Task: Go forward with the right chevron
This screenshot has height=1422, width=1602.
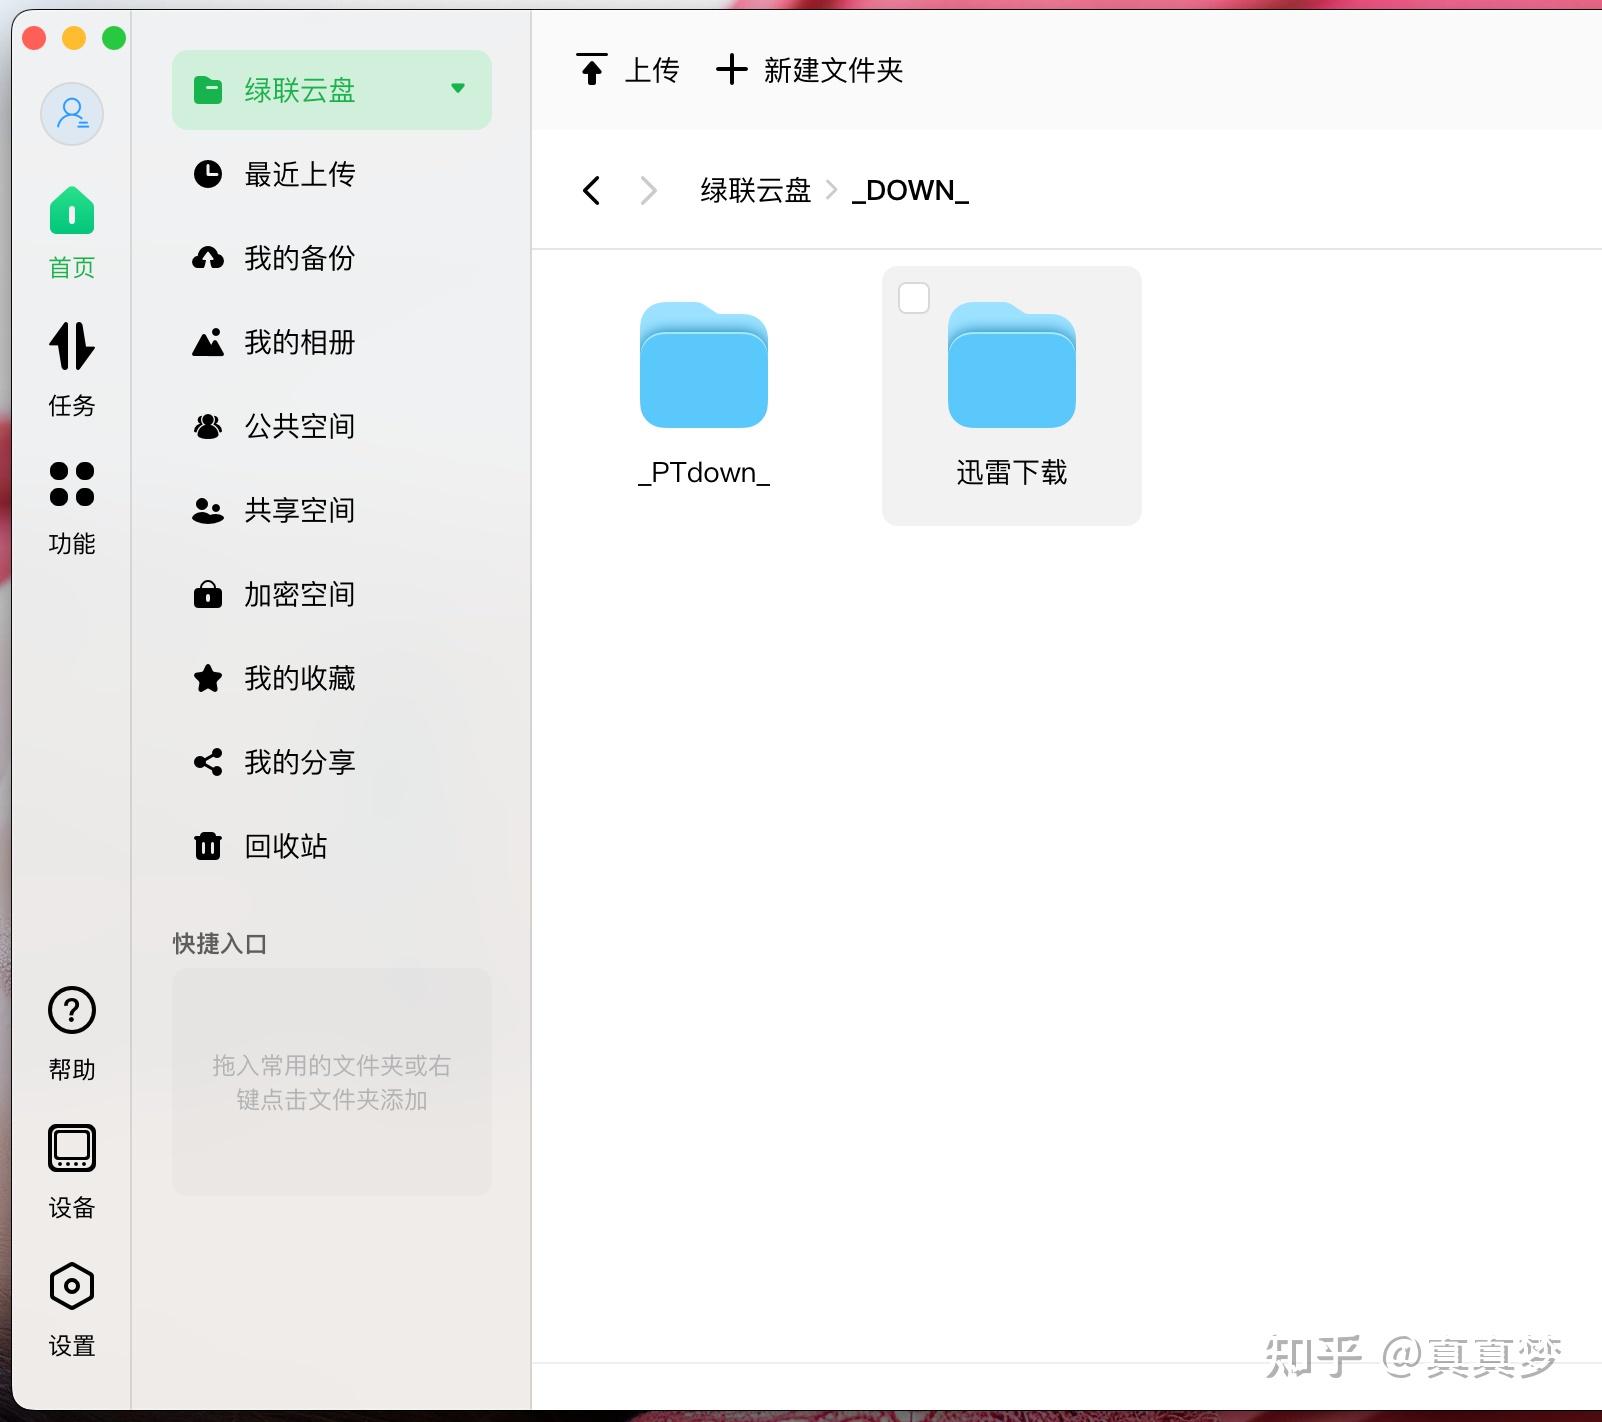Action: click(648, 190)
